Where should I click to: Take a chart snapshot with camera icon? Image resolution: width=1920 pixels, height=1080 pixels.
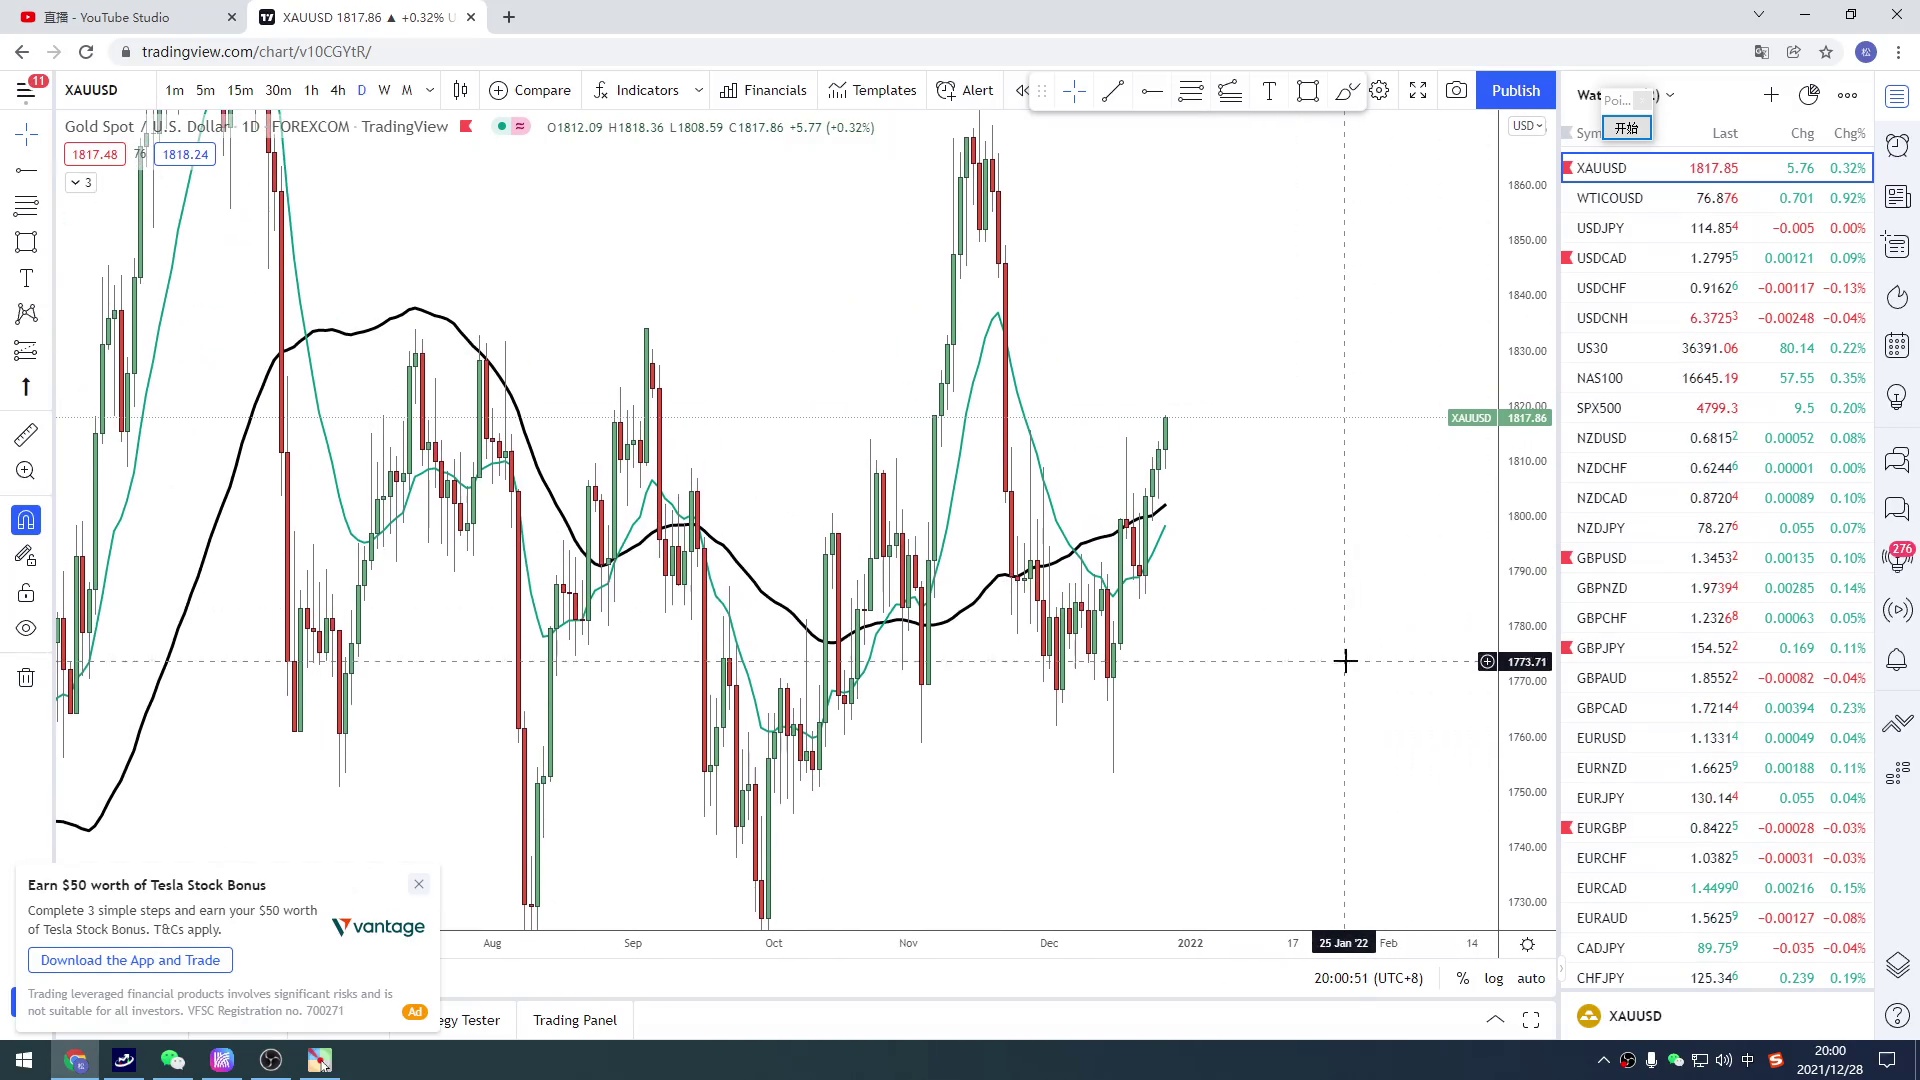click(1456, 90)
